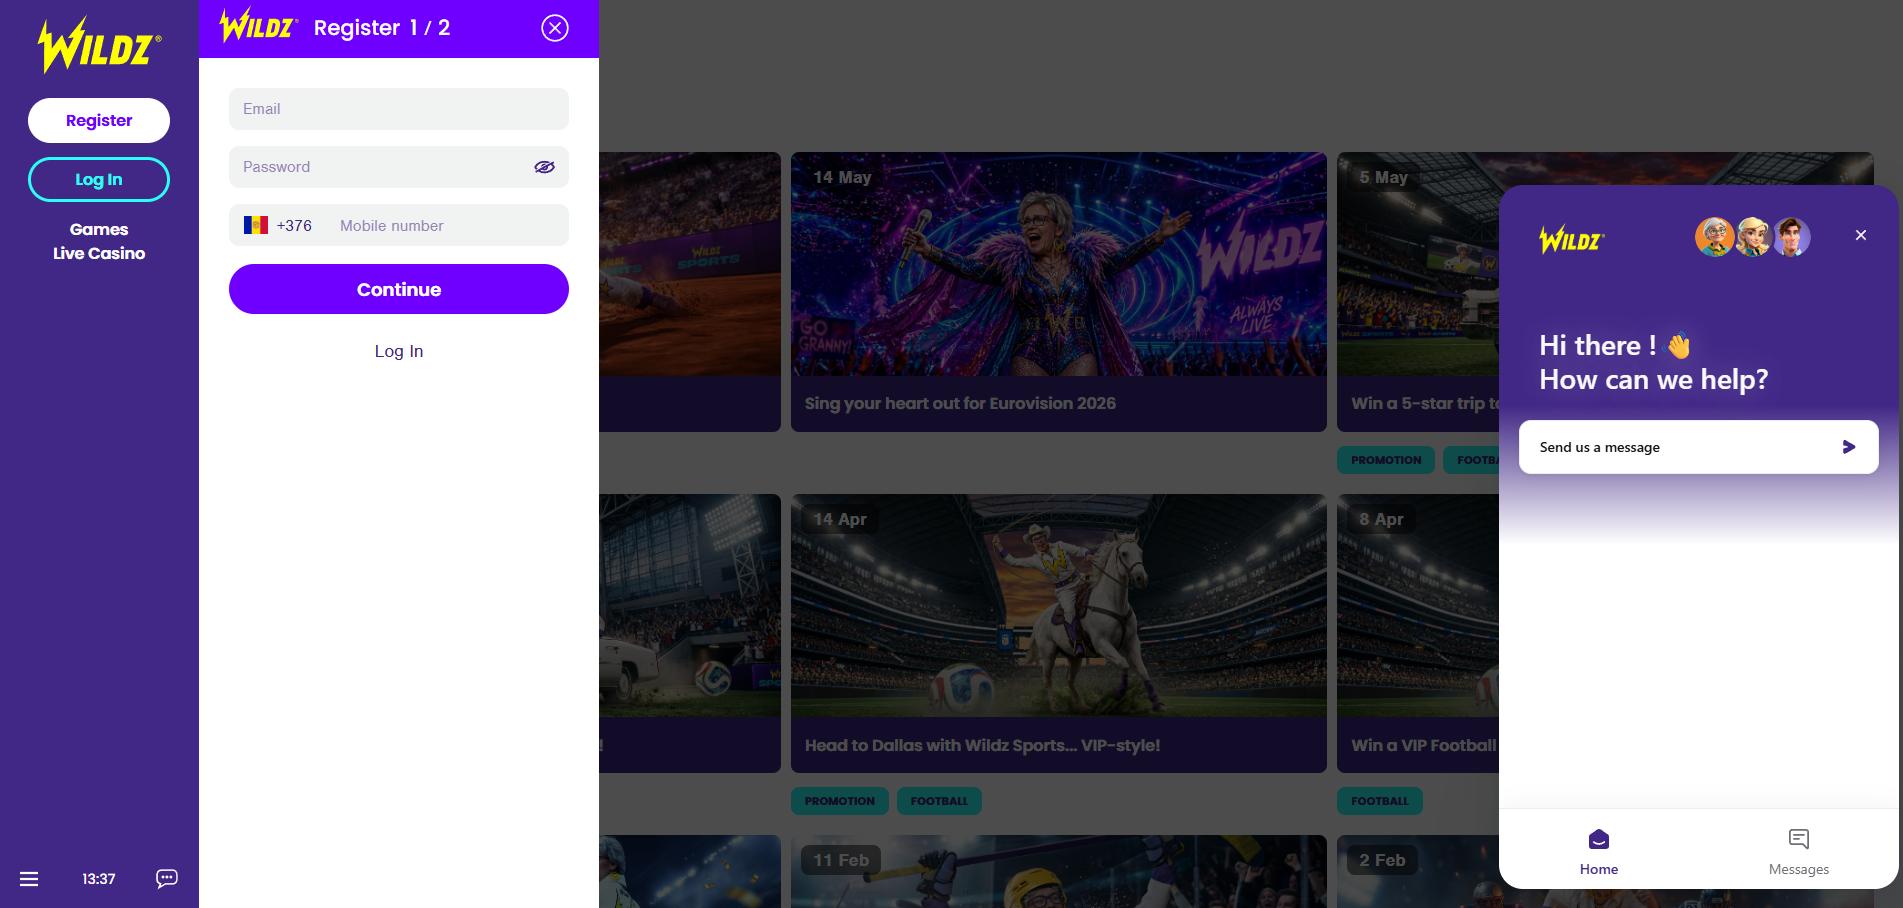This screenshot has width=1903, height=908.
Task: Toggle password visibility eye icon
Action: coord(544,167)
